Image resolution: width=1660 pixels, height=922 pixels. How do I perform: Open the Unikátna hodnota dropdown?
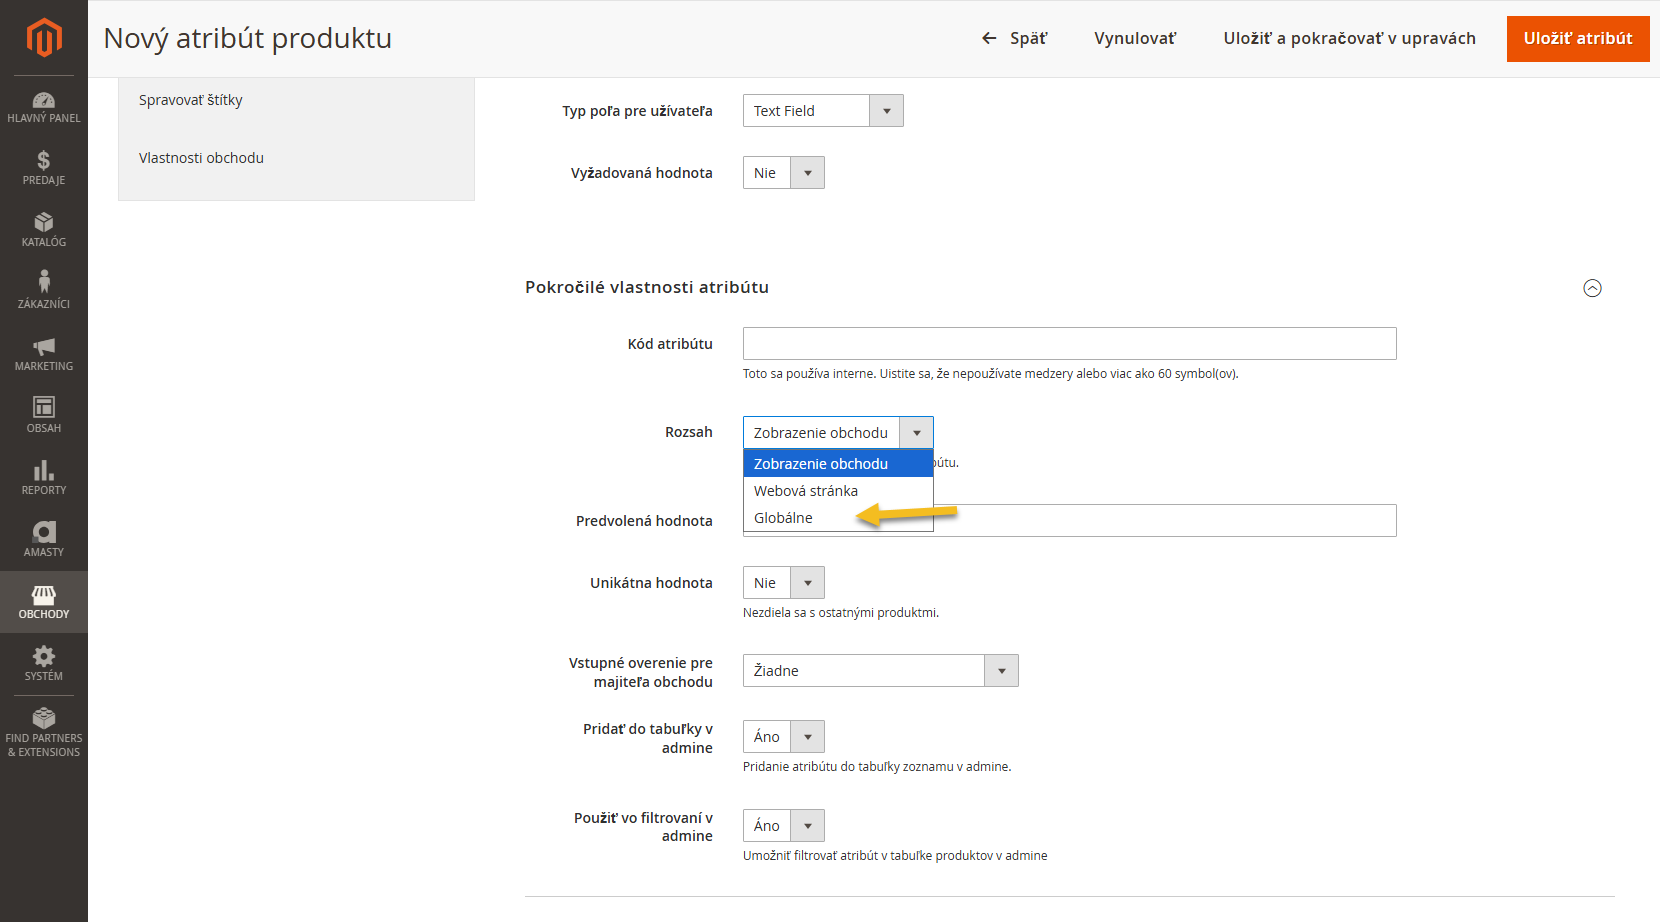coord(783,583)
